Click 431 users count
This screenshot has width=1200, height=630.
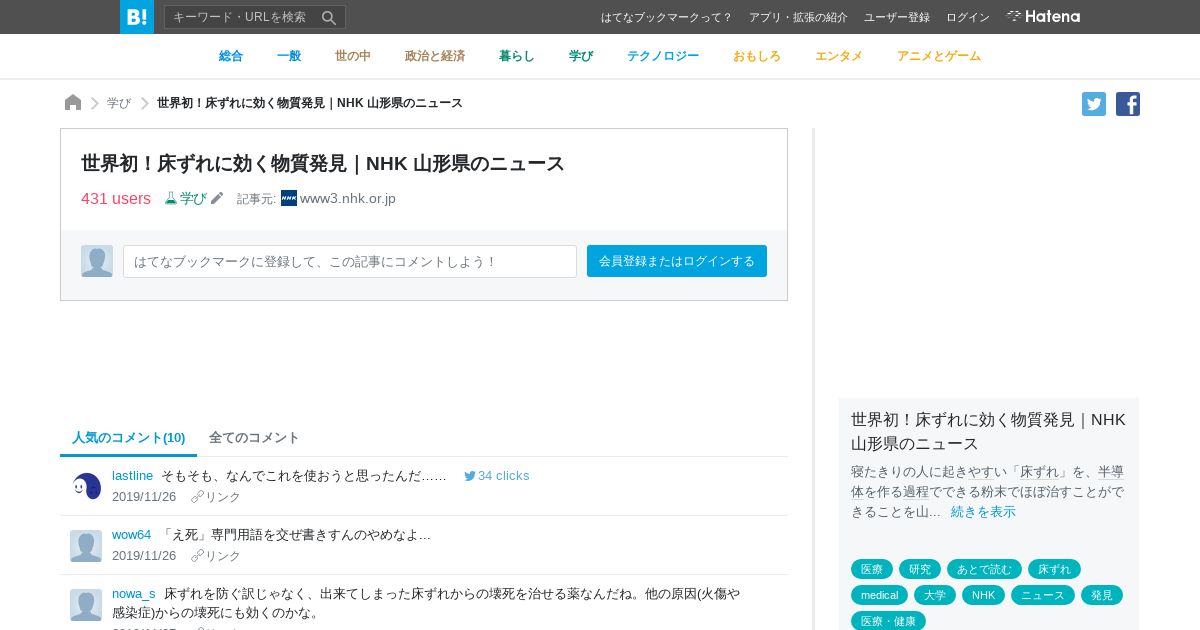coord(116,198)
